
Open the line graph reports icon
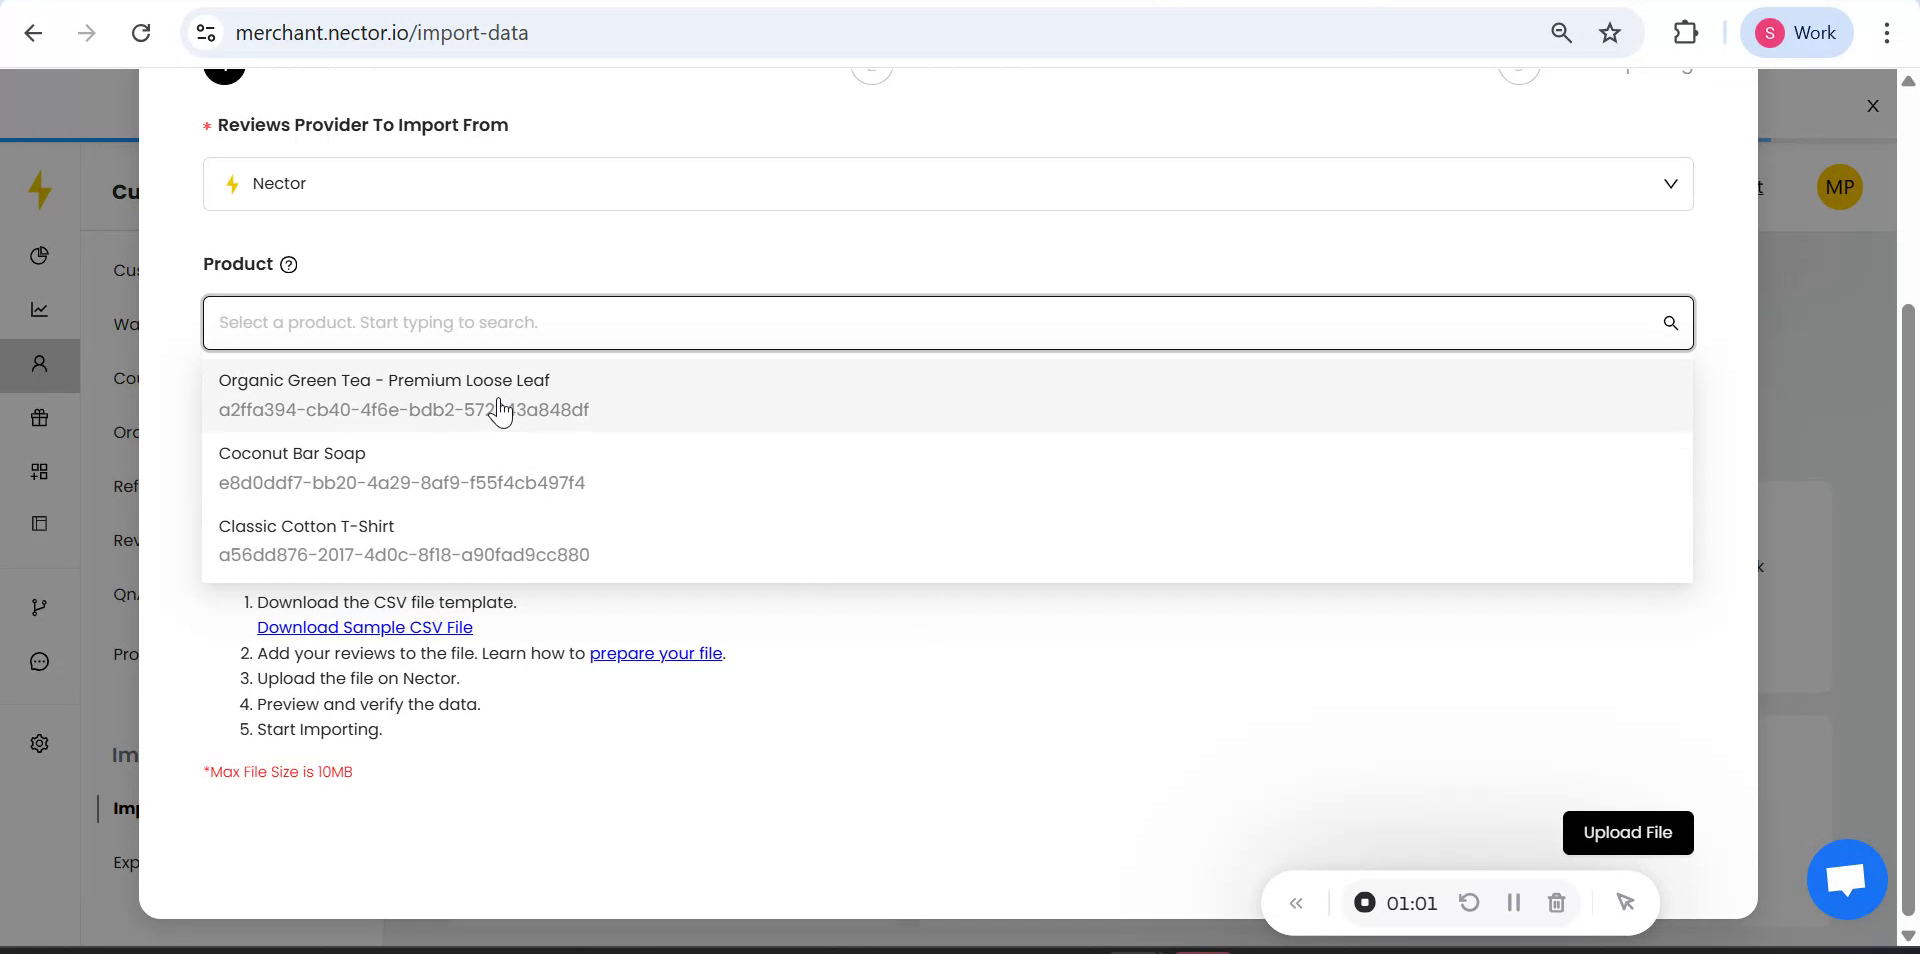[x=39, y=310]
